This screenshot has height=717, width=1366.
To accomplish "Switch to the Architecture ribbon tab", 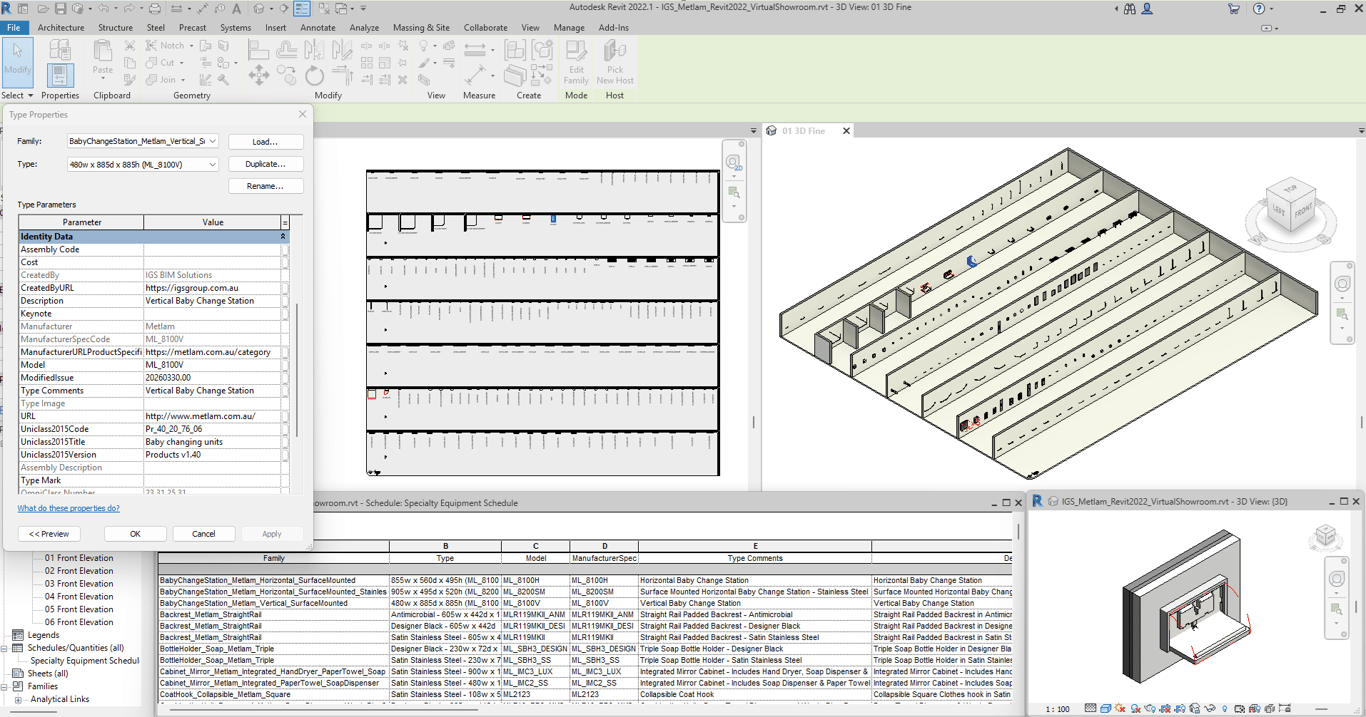I will [61, 28].
